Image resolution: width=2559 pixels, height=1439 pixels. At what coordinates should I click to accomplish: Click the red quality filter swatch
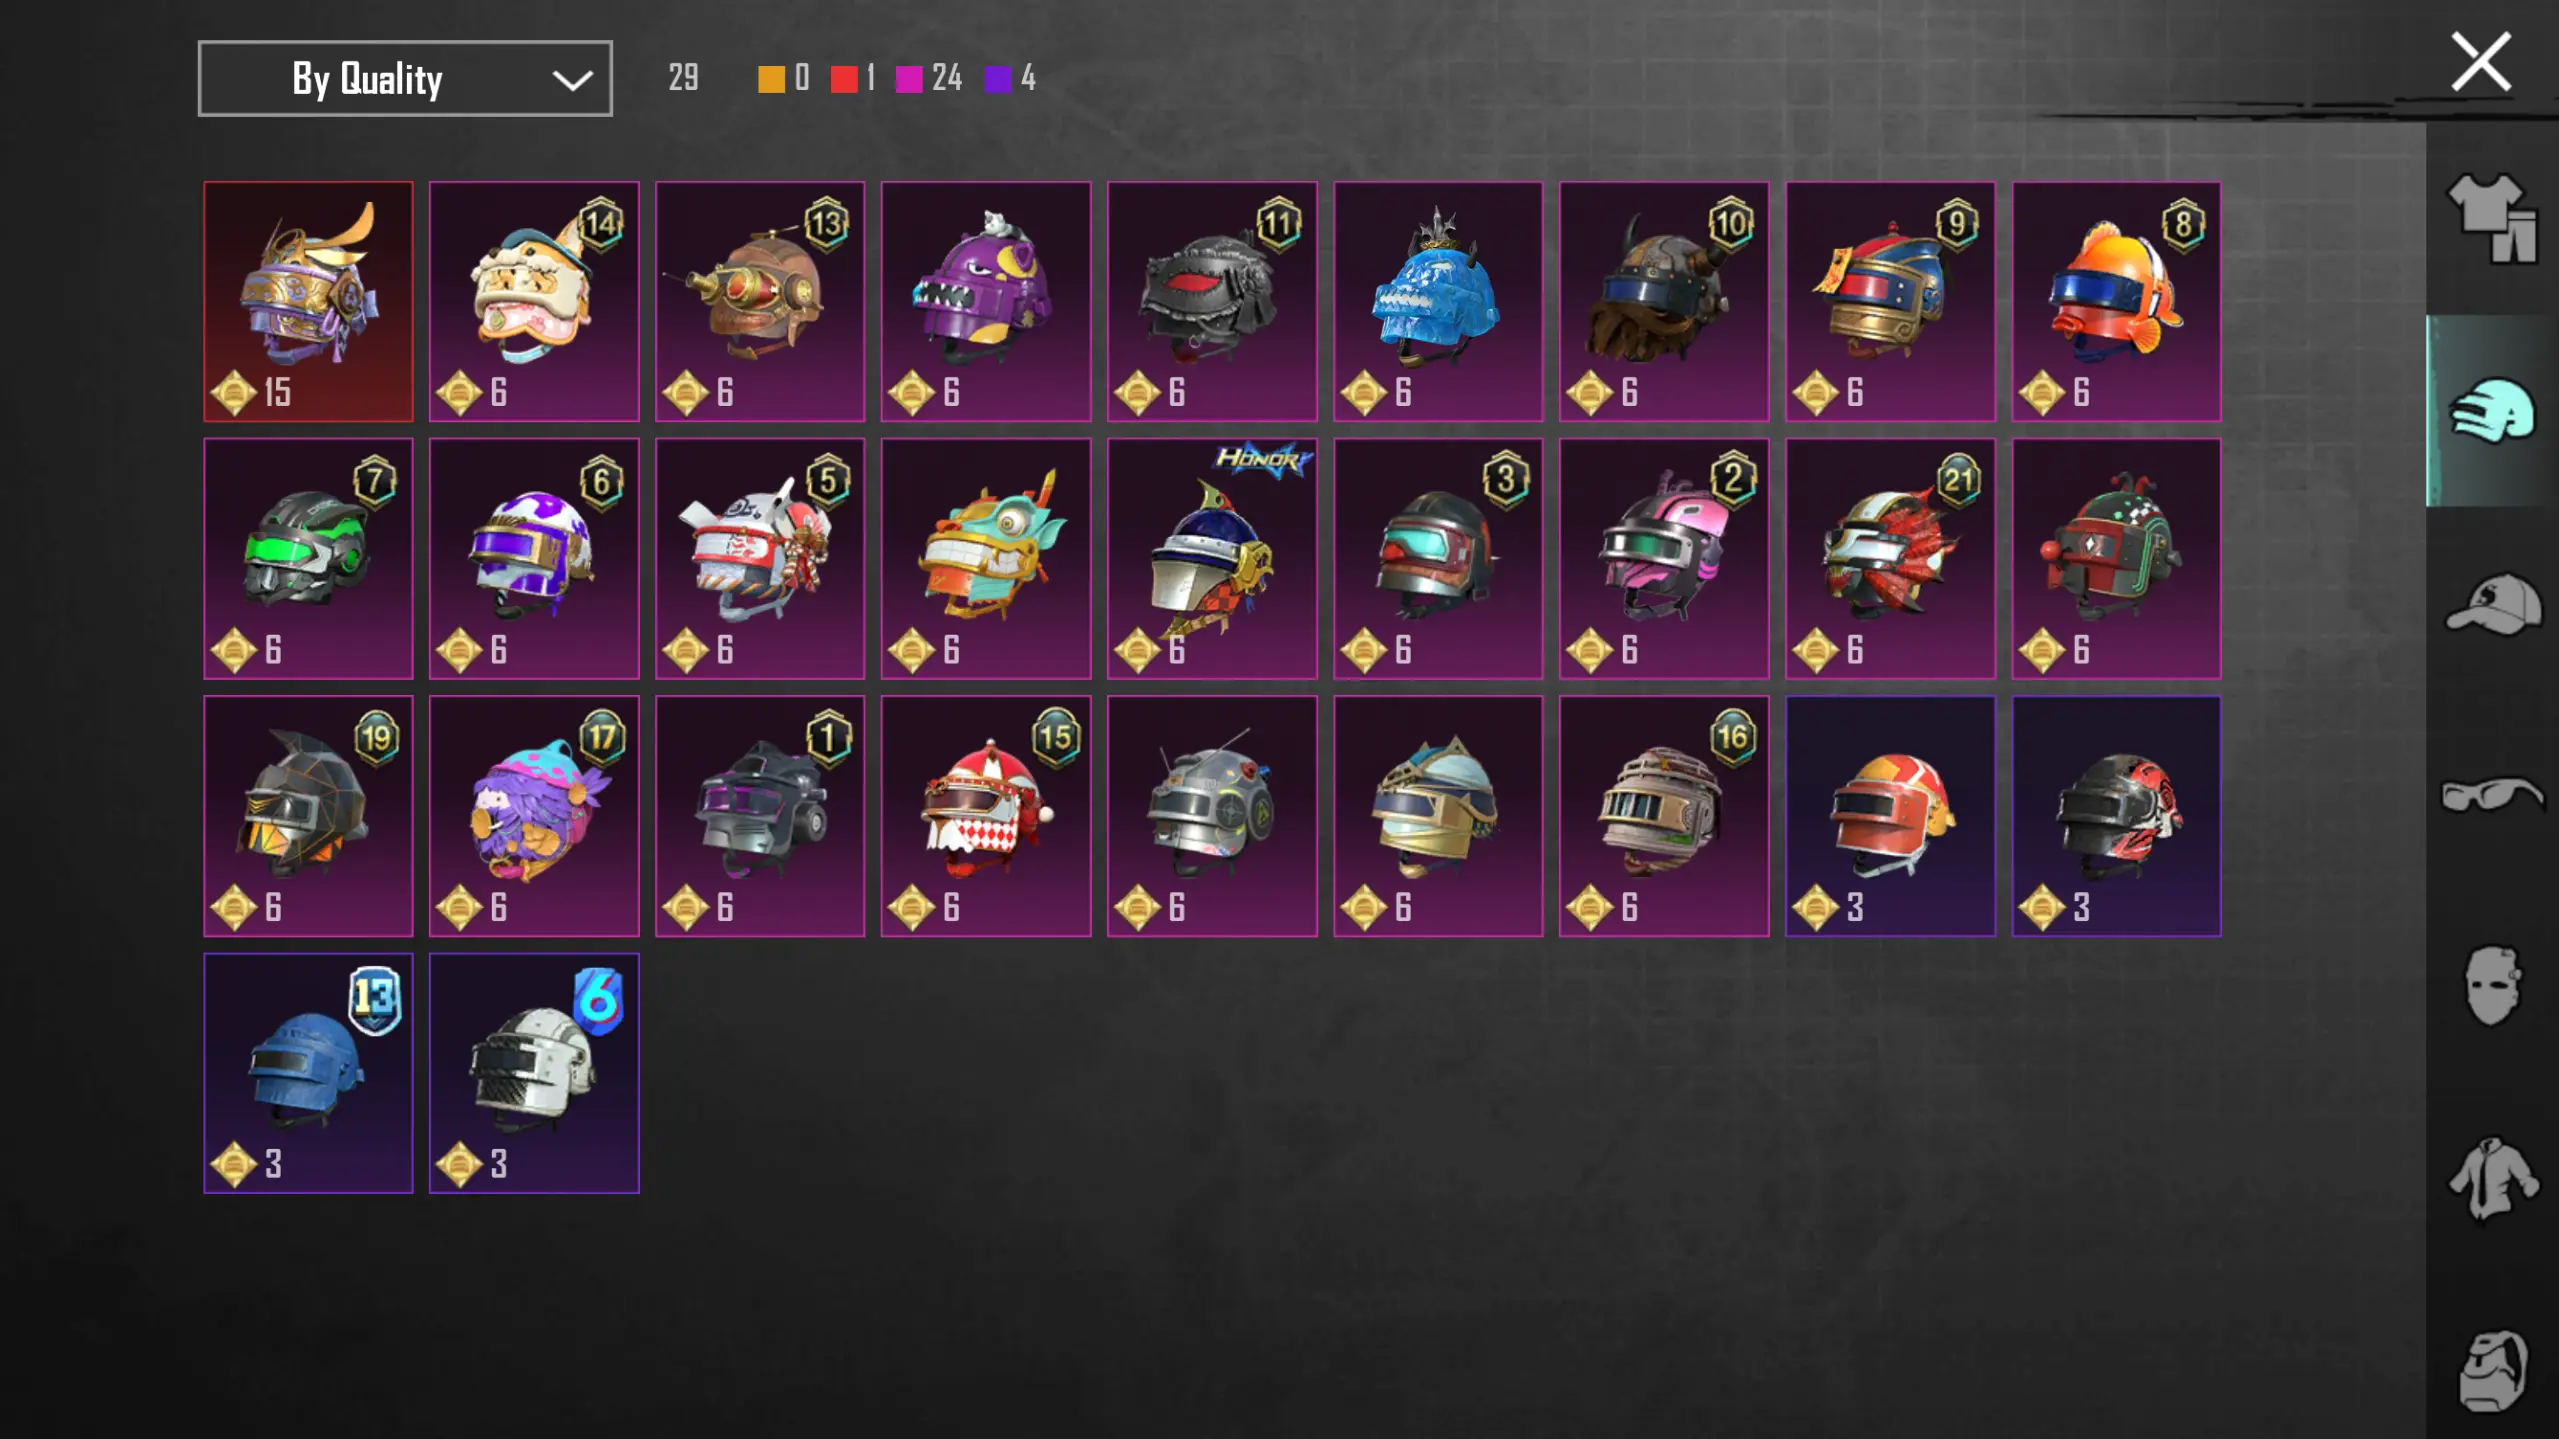pos(844,79)
